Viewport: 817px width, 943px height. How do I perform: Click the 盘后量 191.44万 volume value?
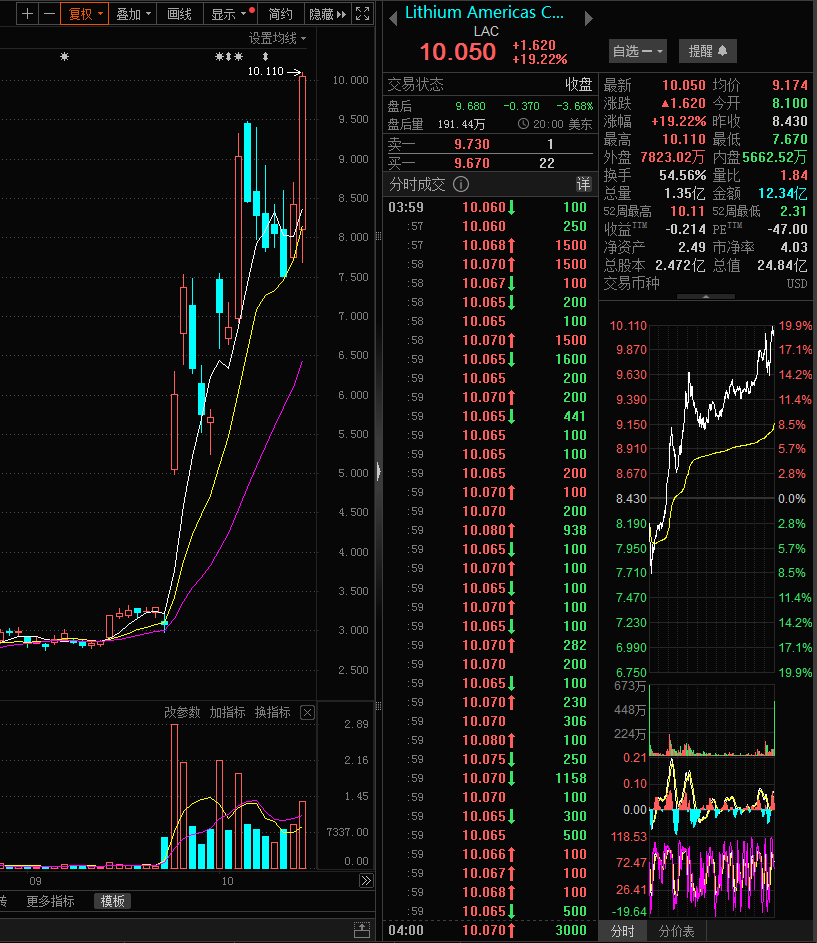click(461, 124)
